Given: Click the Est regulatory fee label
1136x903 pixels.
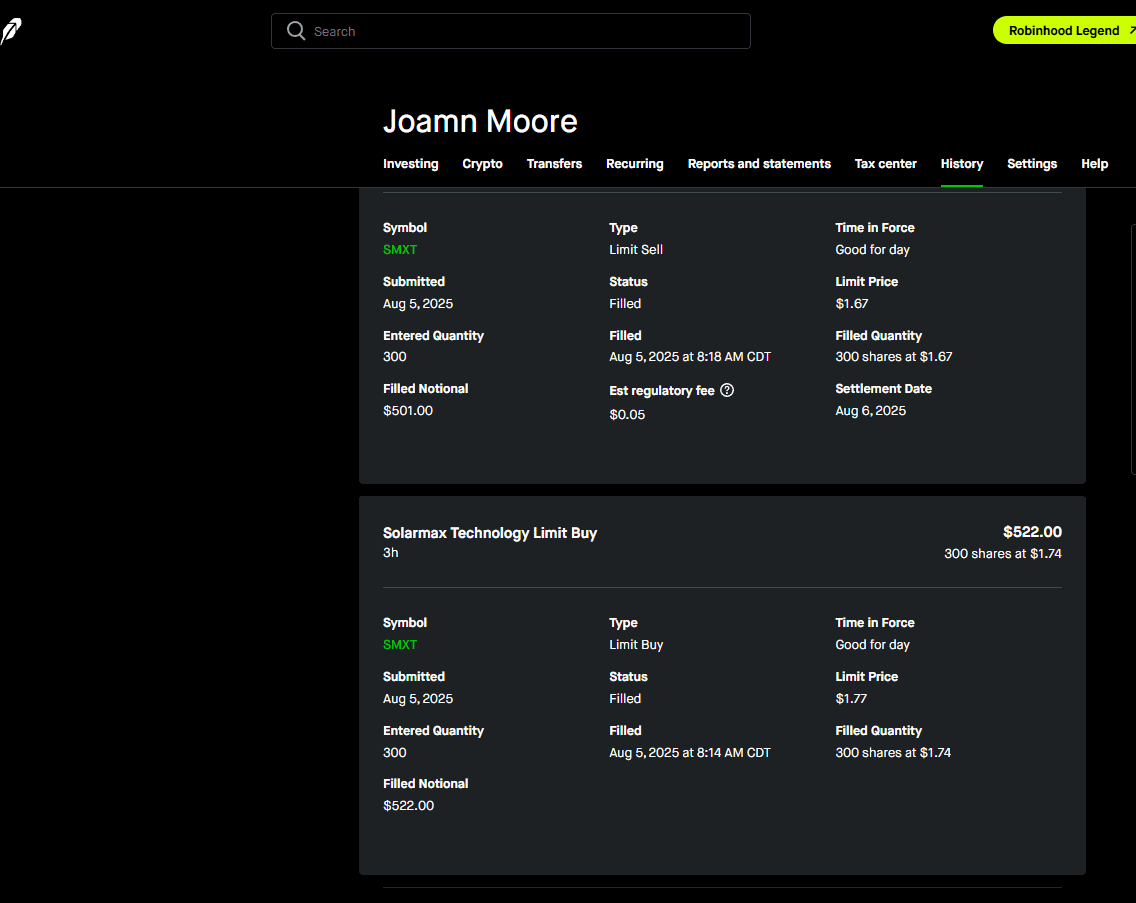Looking at the screenshot, I should tap(661, 391).
